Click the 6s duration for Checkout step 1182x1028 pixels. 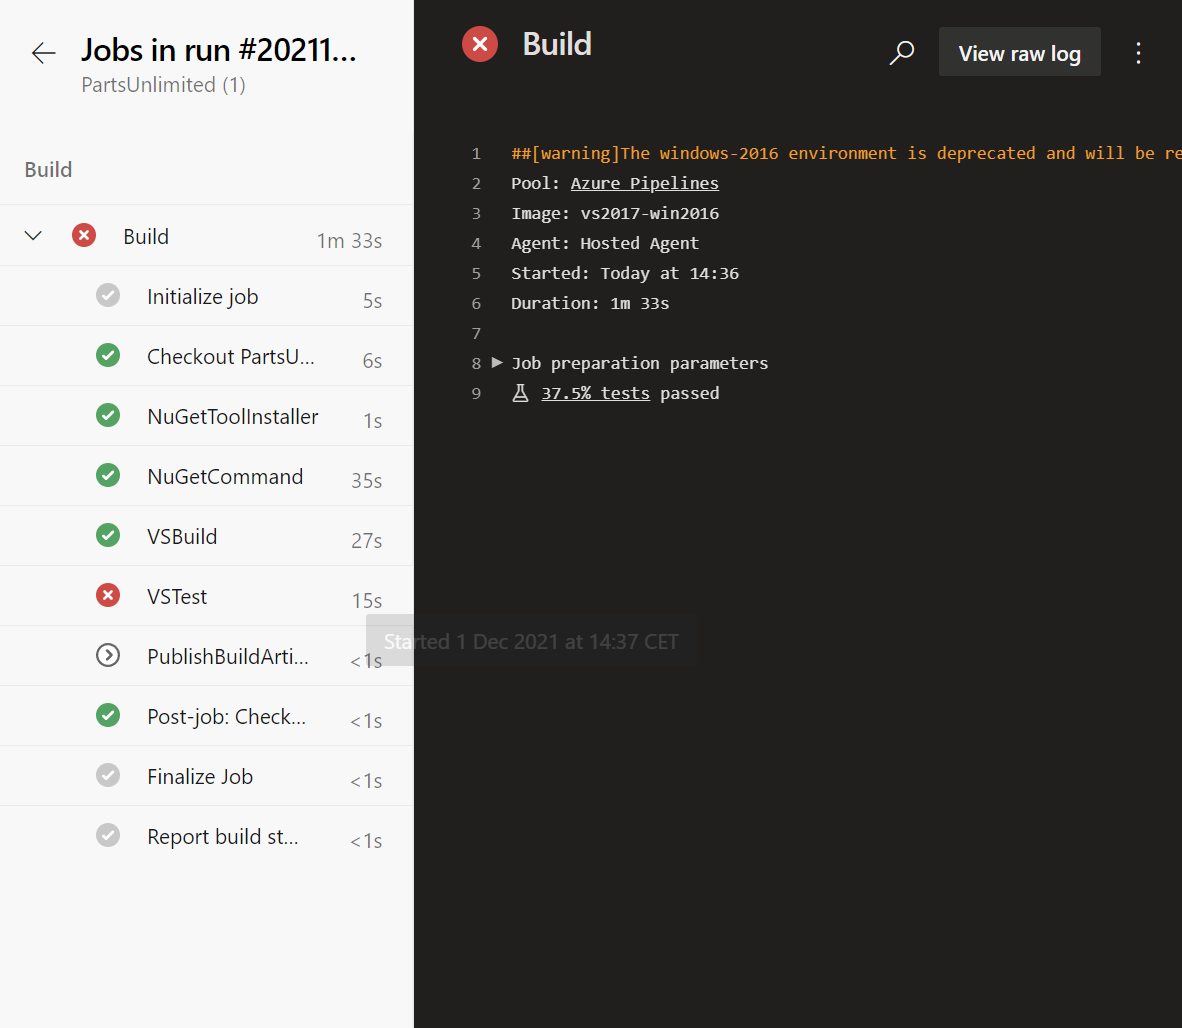tap(372, 360)
